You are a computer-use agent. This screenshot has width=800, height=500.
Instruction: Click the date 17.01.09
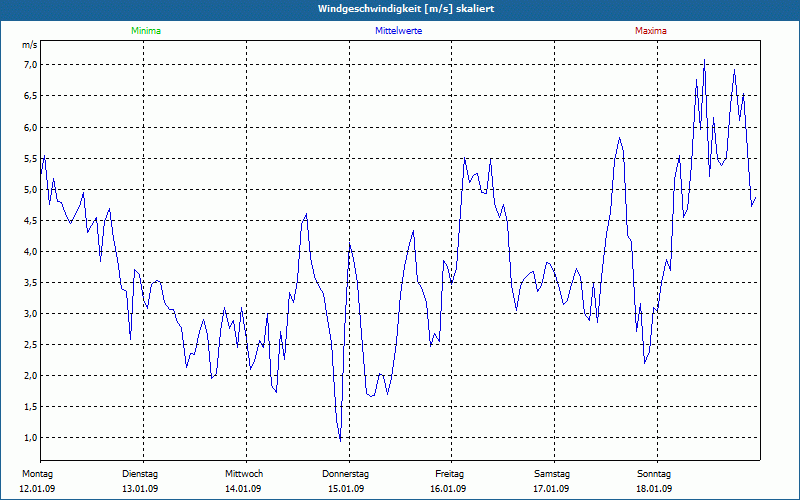(551, 489)
